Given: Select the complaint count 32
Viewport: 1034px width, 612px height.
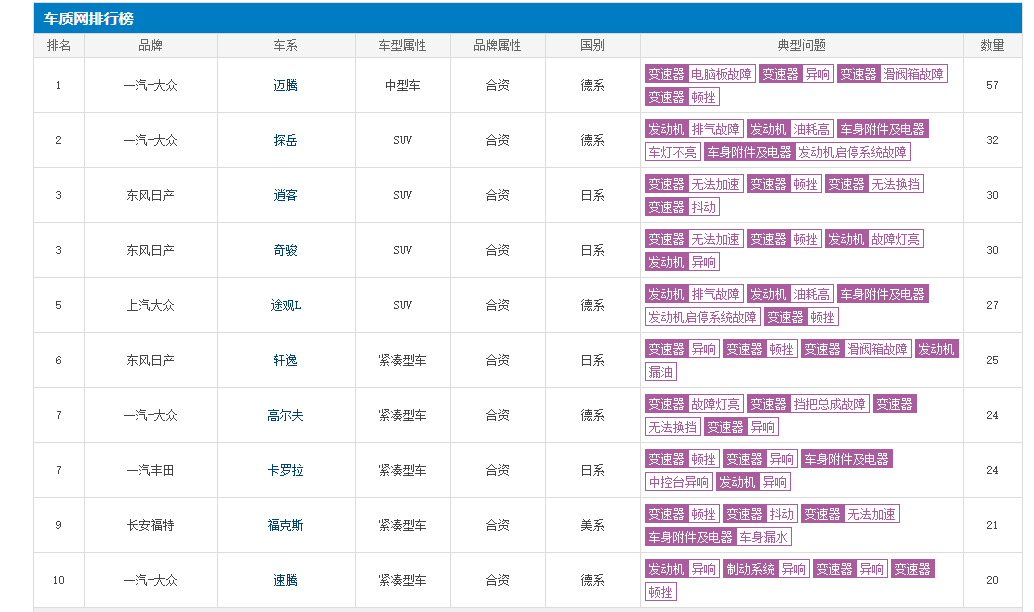Looking at the screenshot, I should [x=992, y=140].
